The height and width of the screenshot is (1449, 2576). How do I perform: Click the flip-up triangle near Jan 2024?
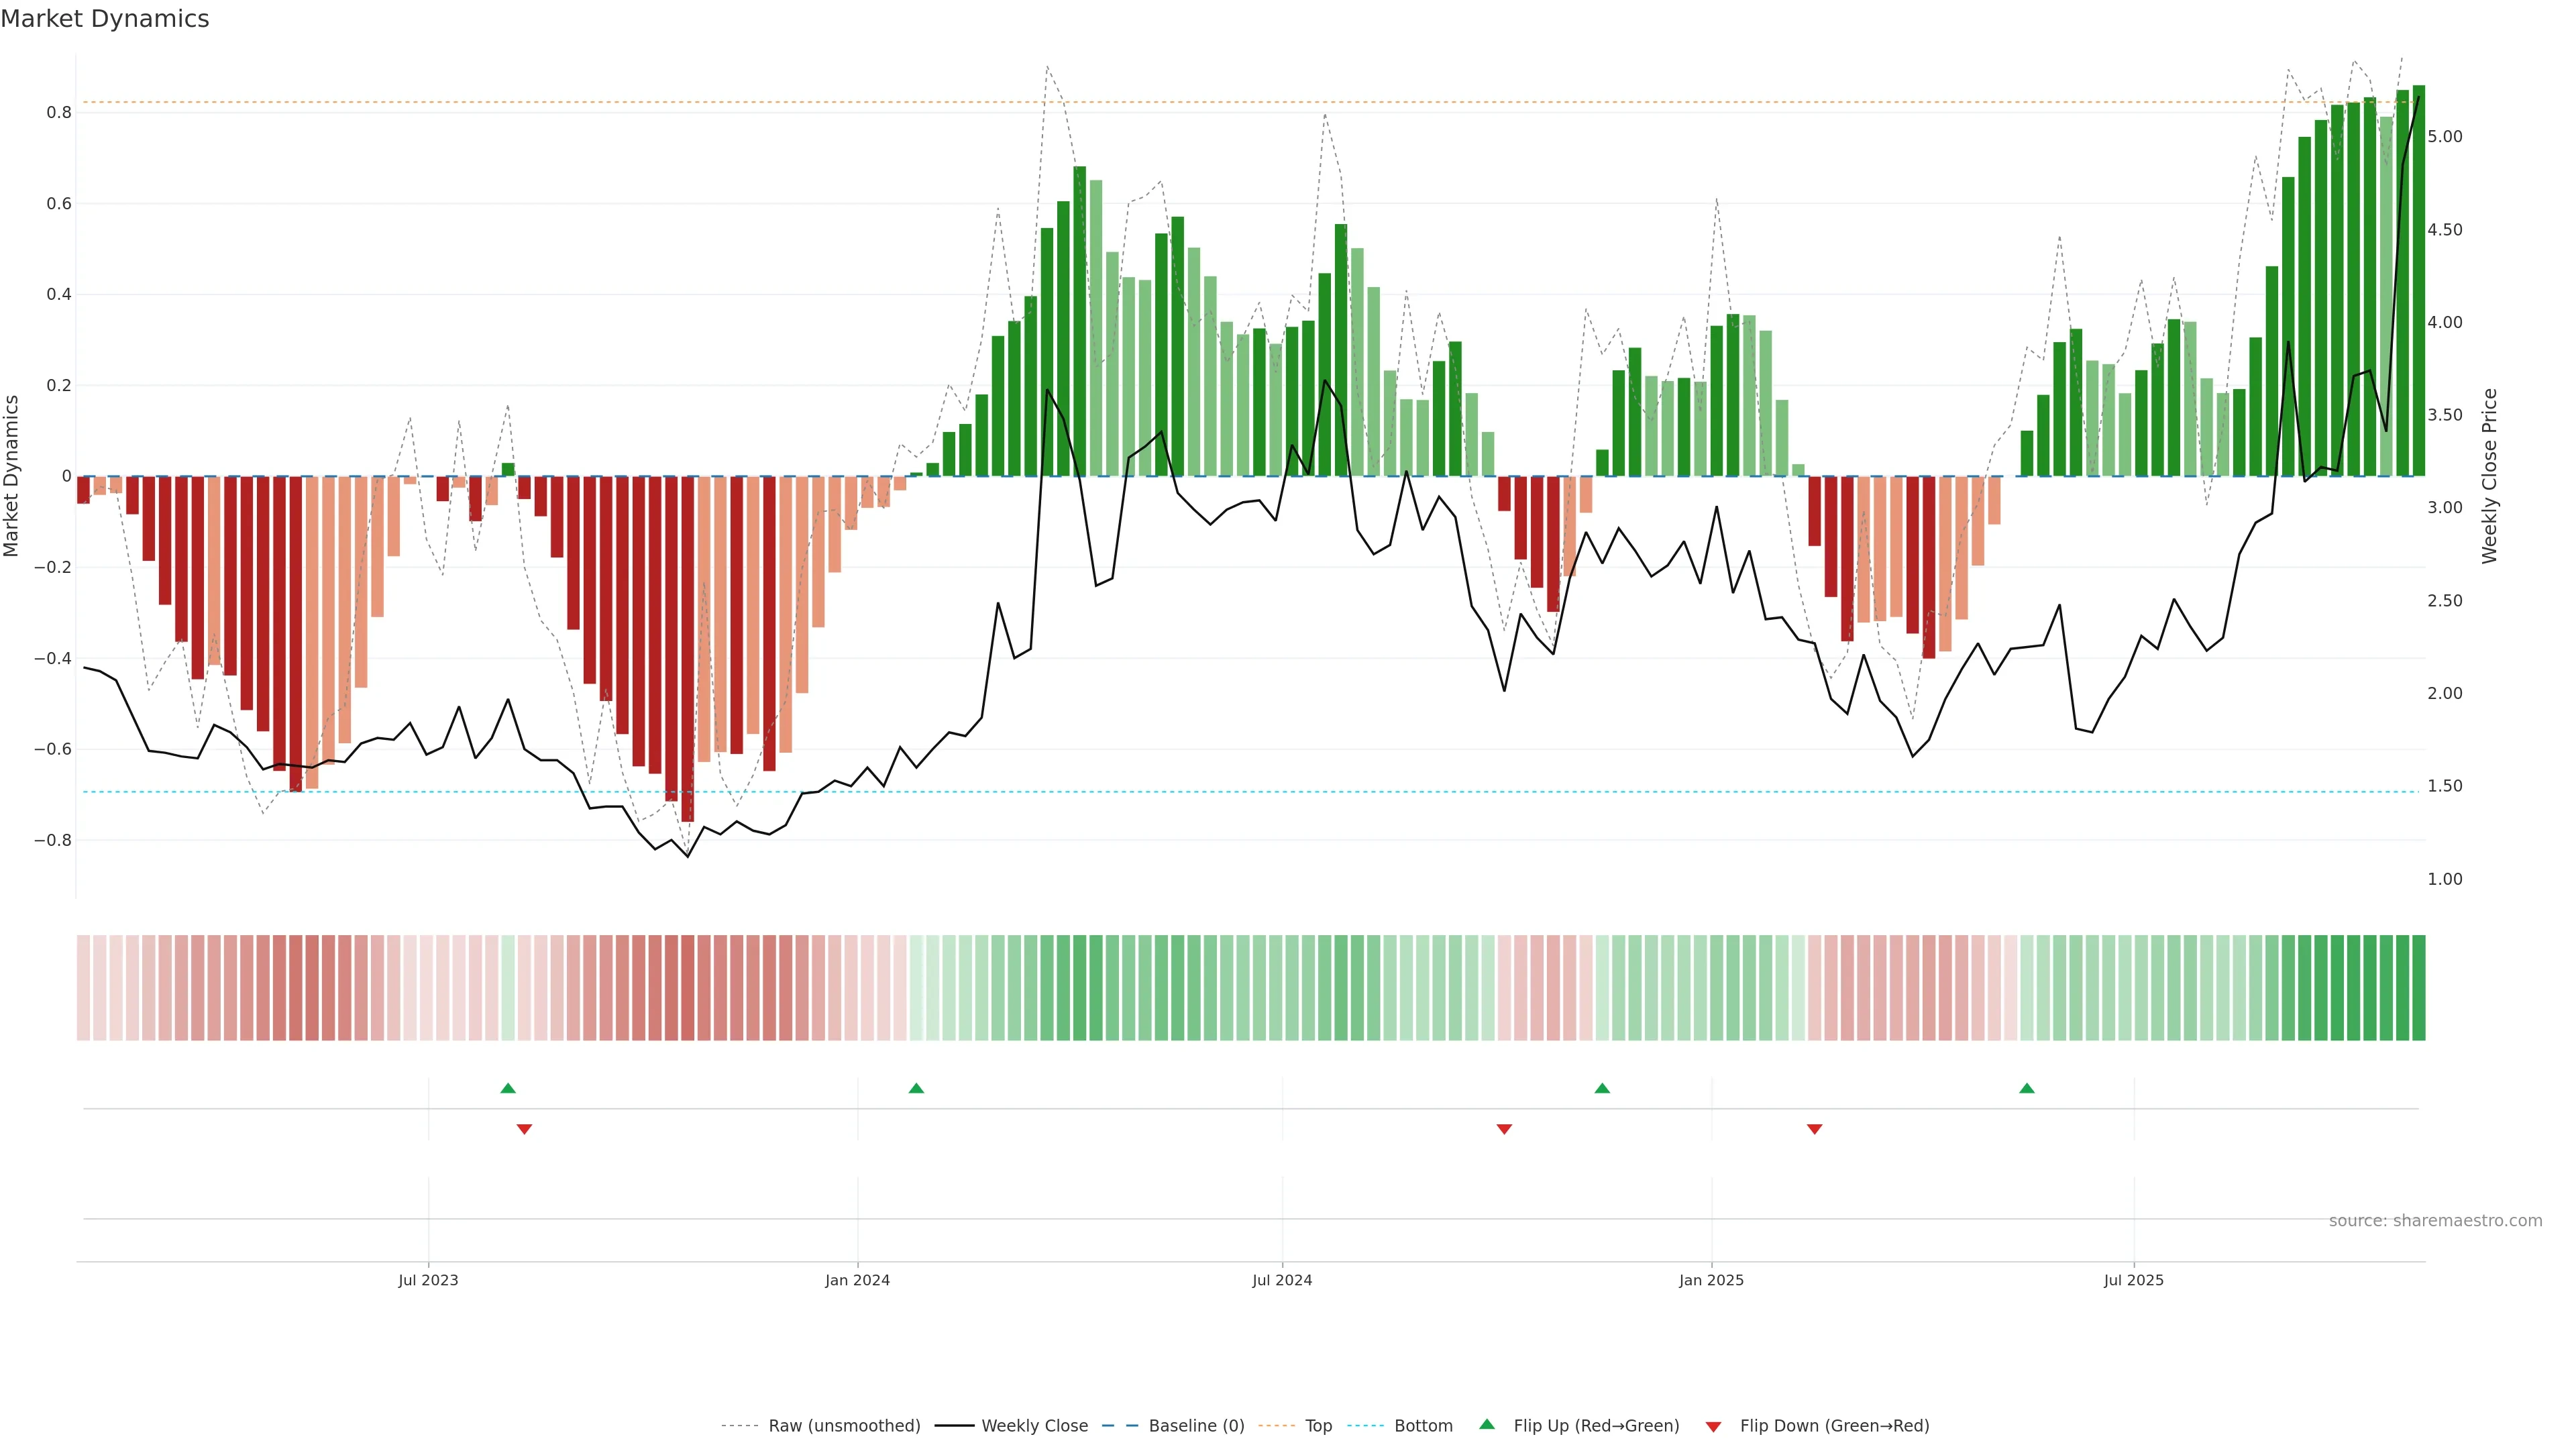click(x=916, y=1088)
